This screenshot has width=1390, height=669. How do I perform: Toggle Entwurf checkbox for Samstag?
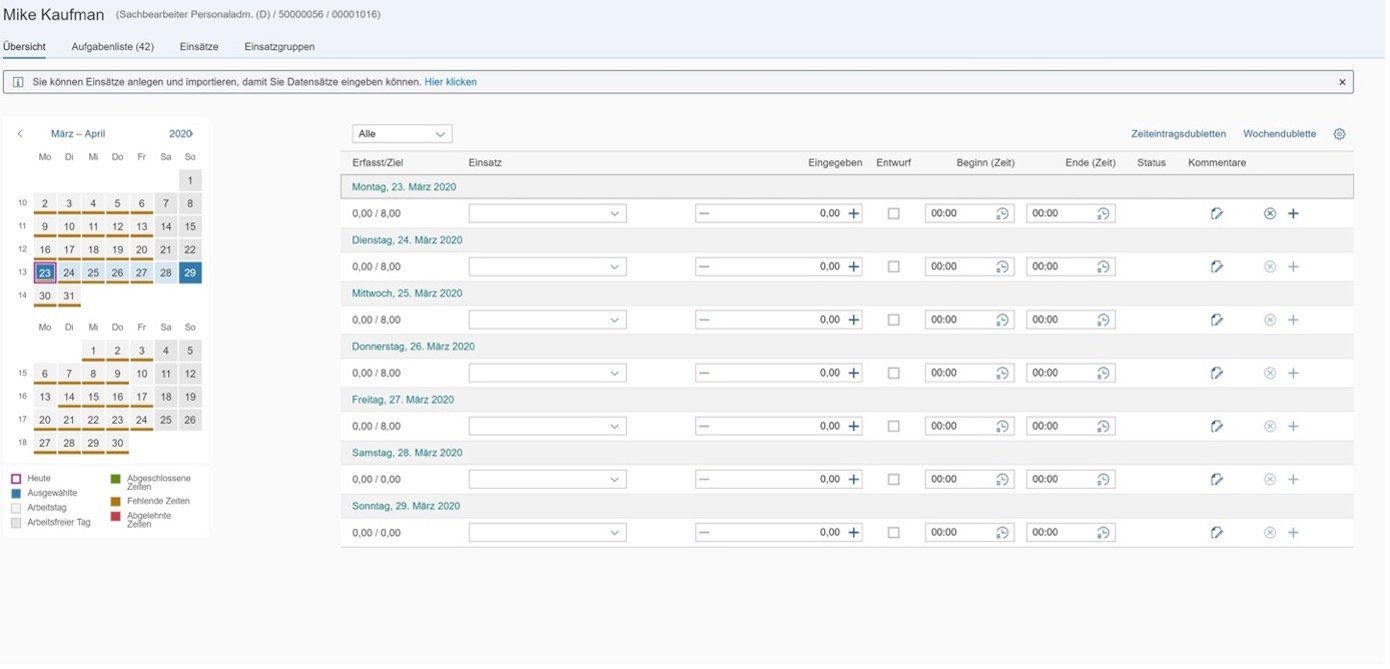click(894, 479)
